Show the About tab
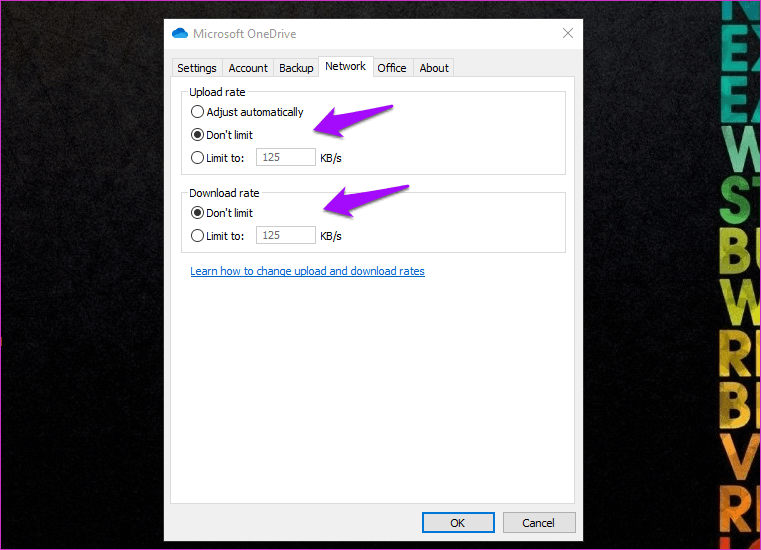 click(x=434, y=68)
